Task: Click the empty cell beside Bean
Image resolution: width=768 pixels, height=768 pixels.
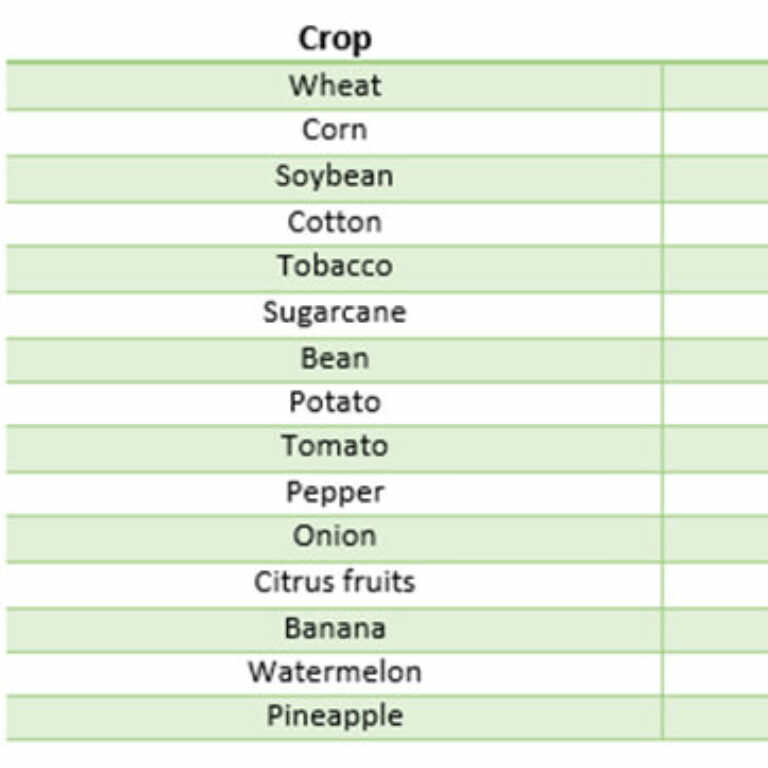Action: [716, 359]
